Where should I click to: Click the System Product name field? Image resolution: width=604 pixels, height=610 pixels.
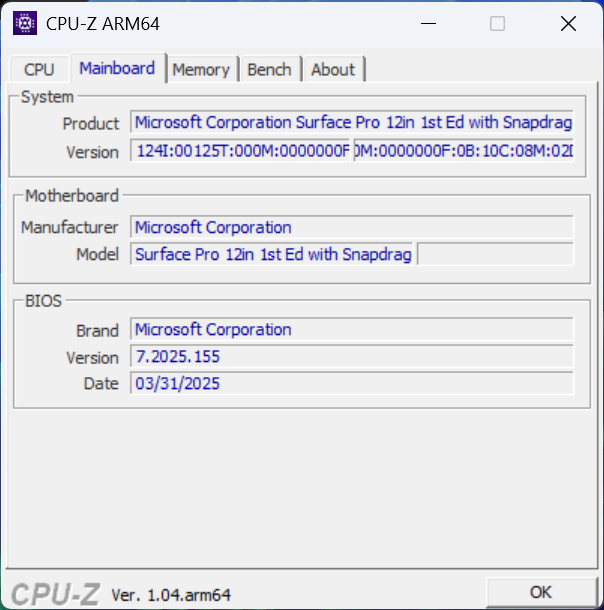352,123
